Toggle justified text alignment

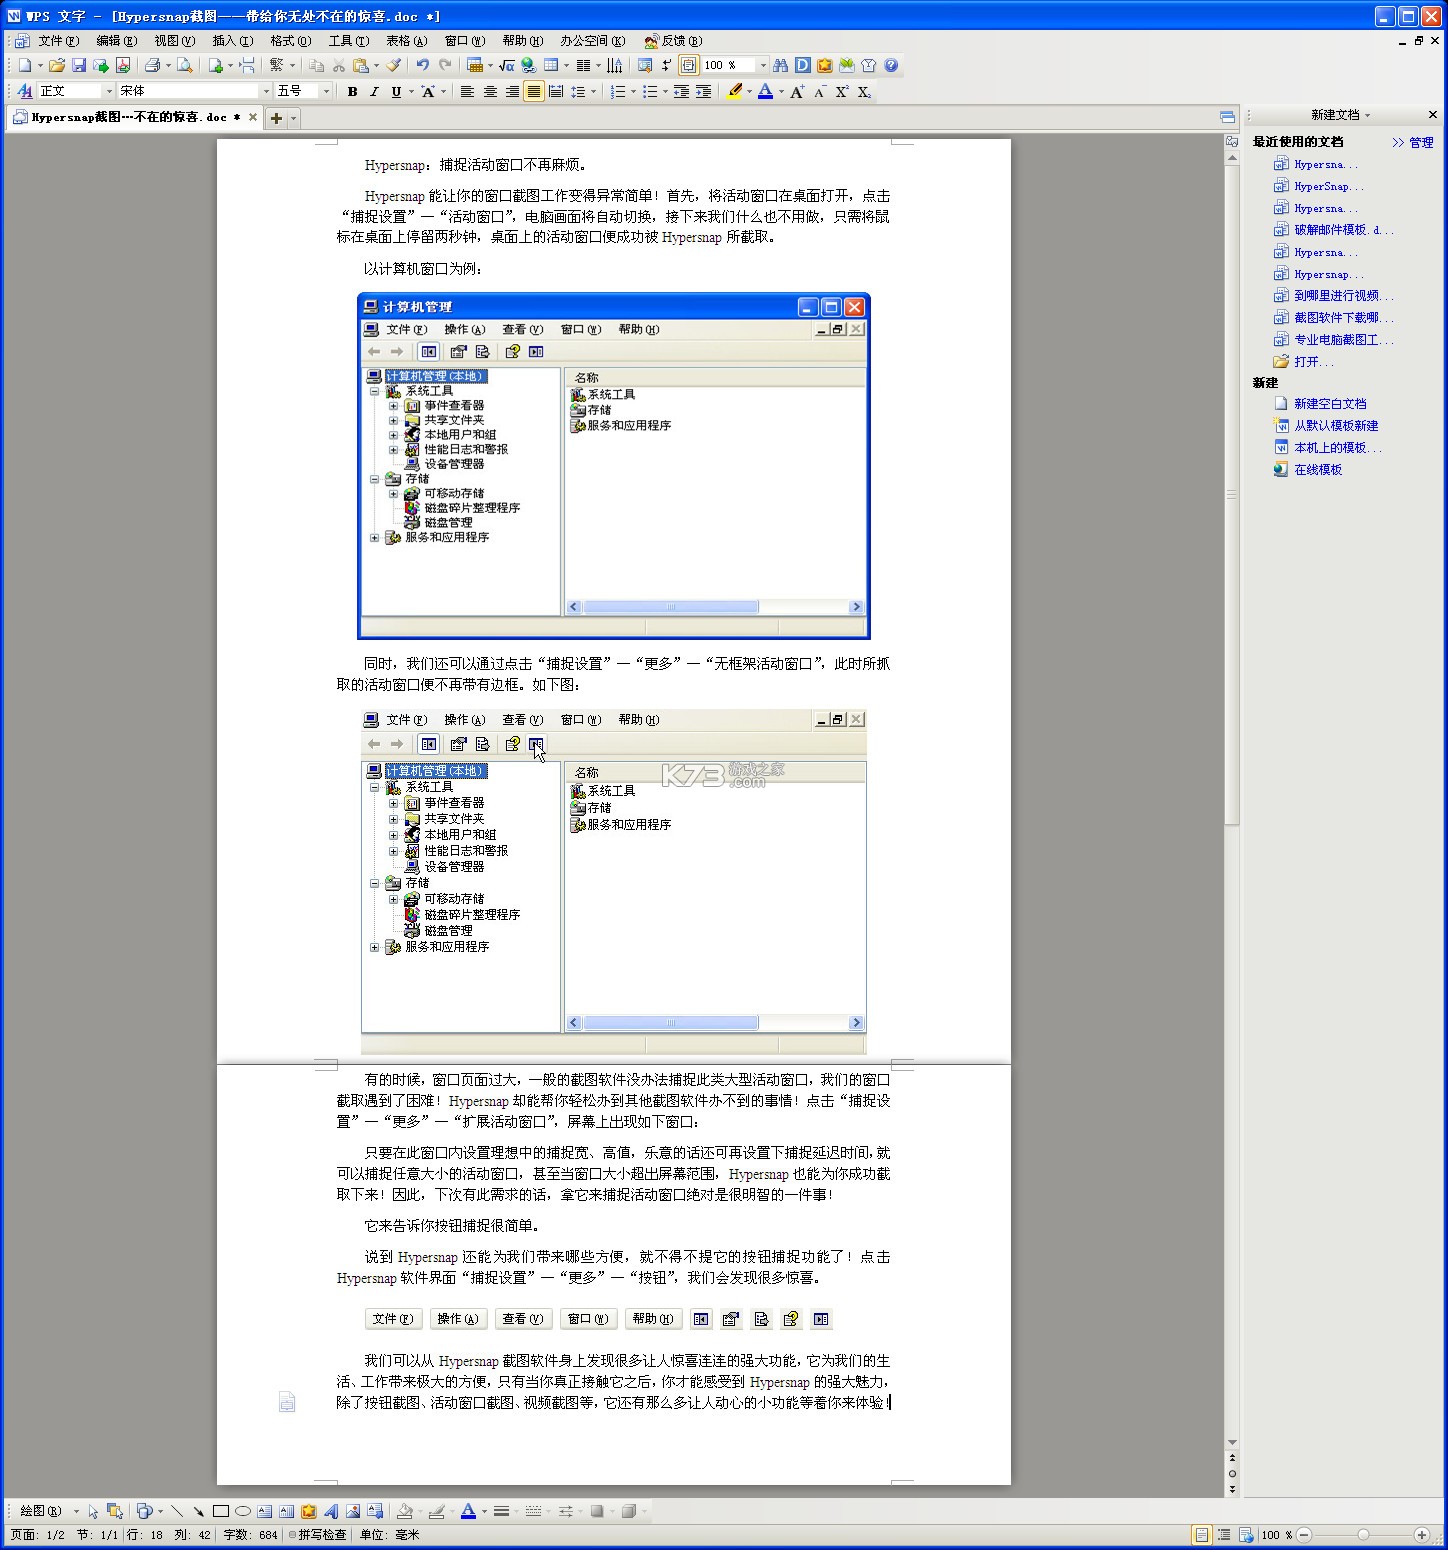click(x=534, y=92)
